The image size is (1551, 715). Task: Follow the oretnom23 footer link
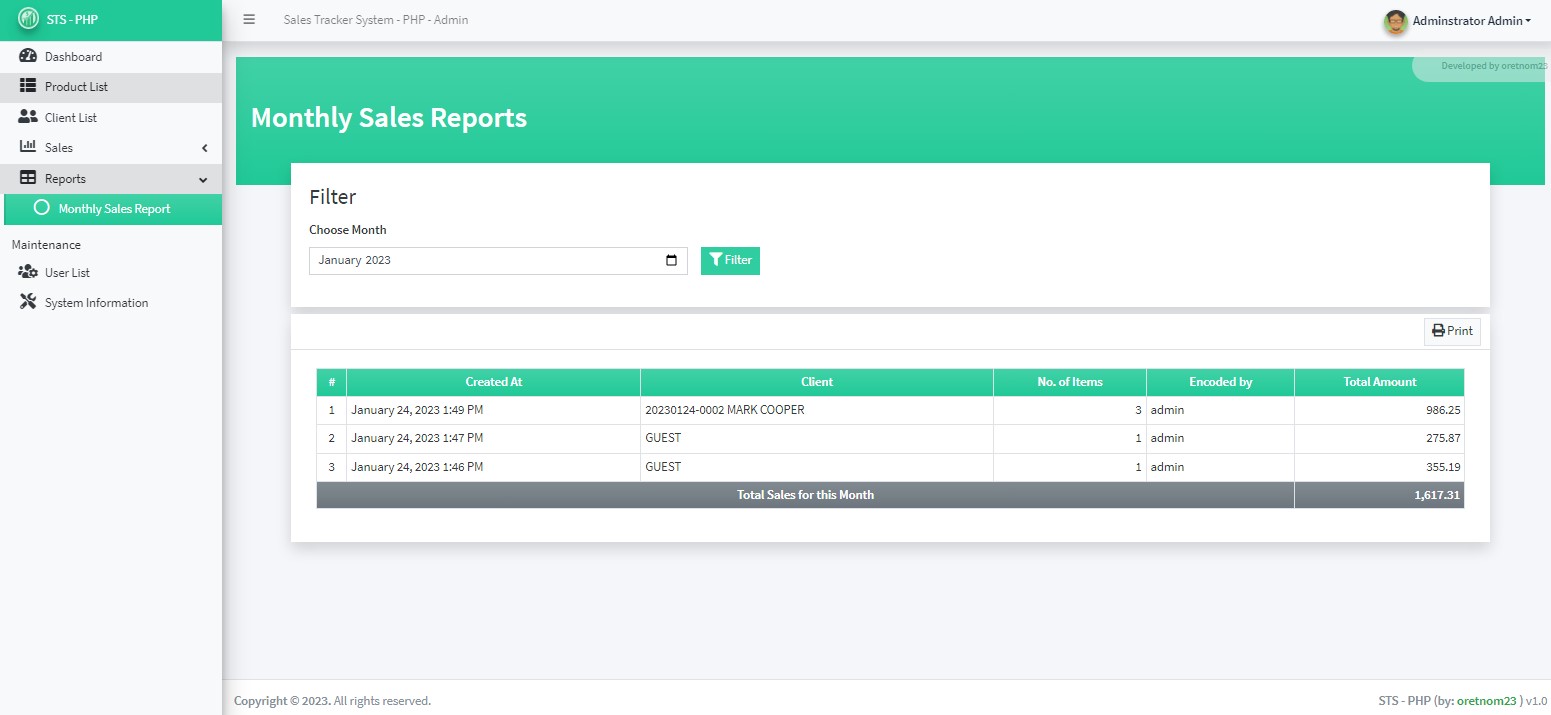pyautogui.click(x=1487, y=701)
